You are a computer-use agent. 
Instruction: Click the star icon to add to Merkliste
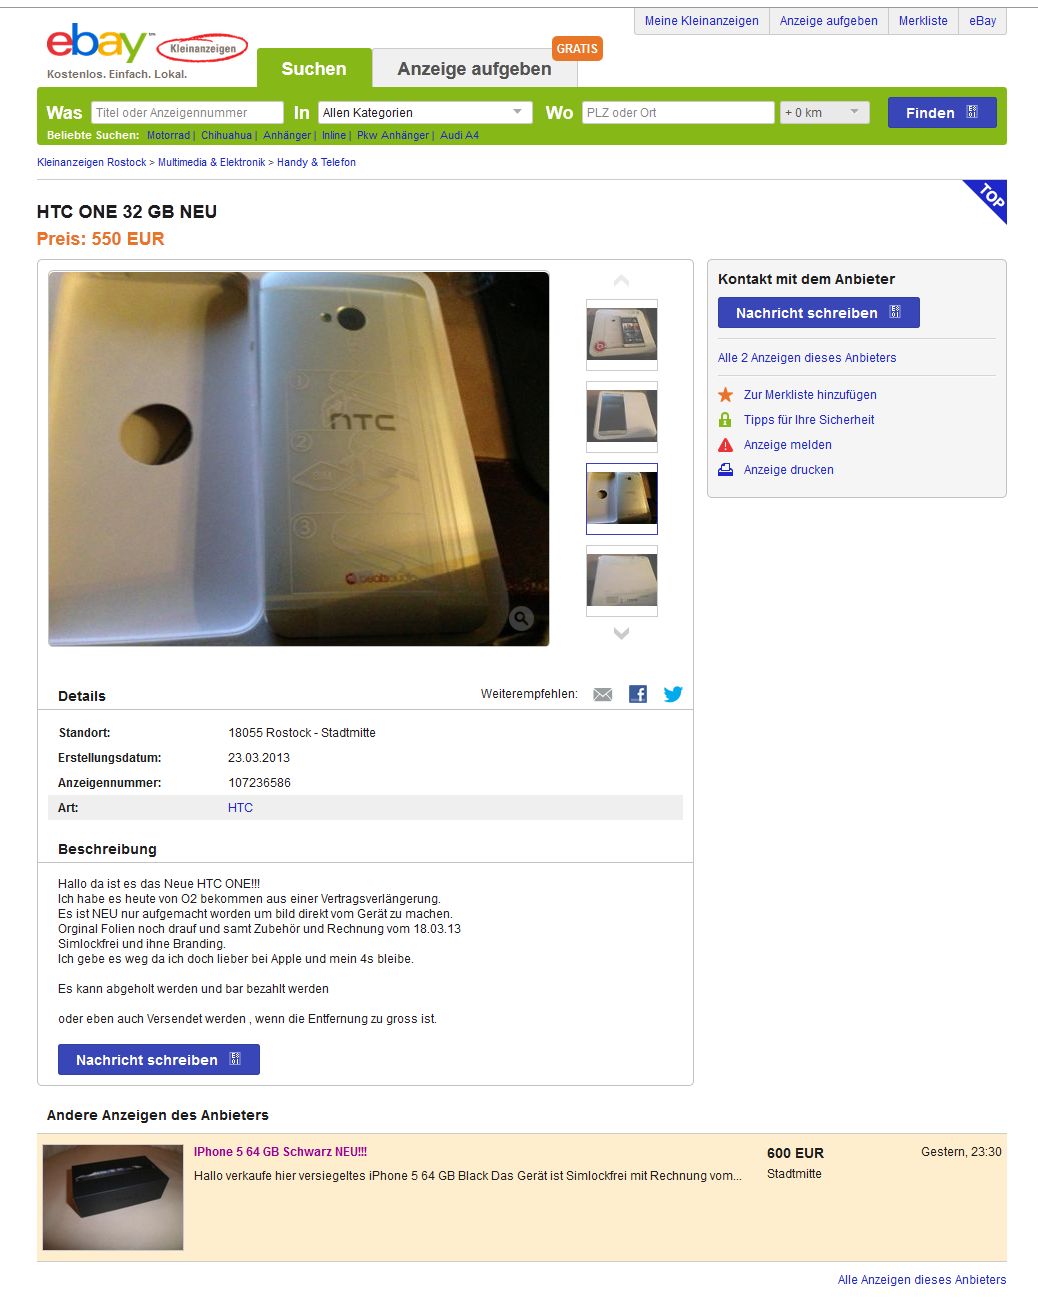726,395
